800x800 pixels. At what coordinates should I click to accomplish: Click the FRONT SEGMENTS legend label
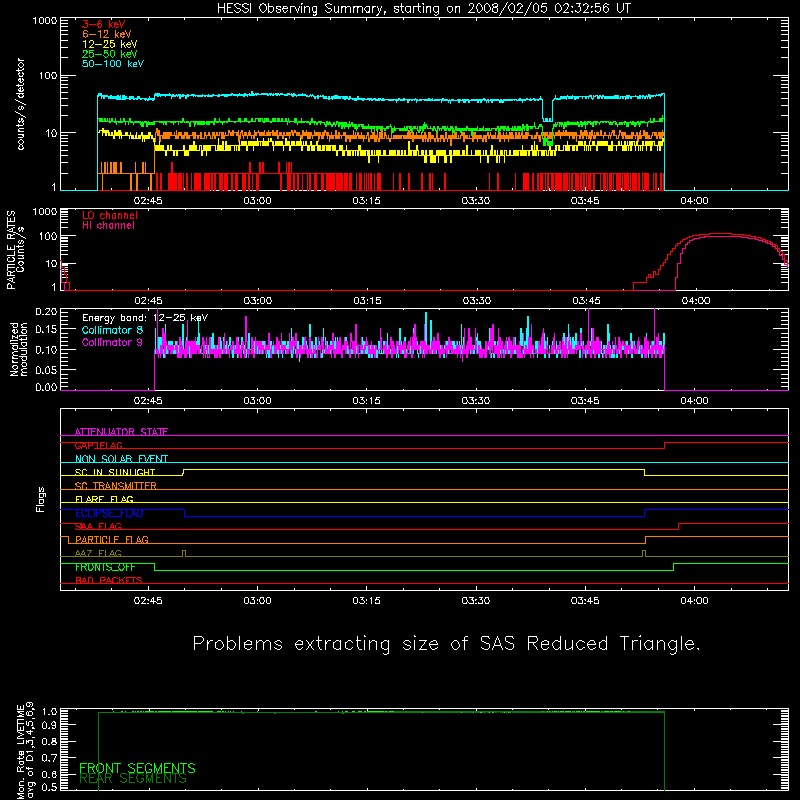[x=137, y=768]
